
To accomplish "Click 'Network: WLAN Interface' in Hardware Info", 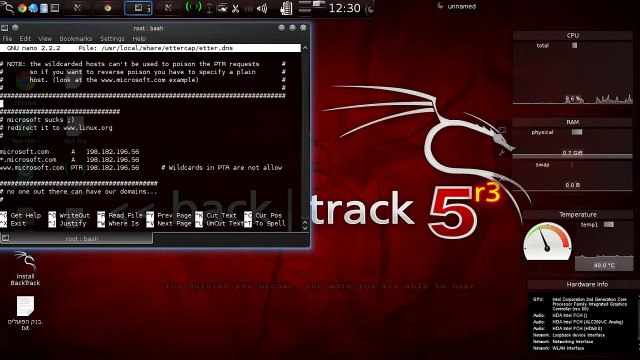I will click(559, 348).
